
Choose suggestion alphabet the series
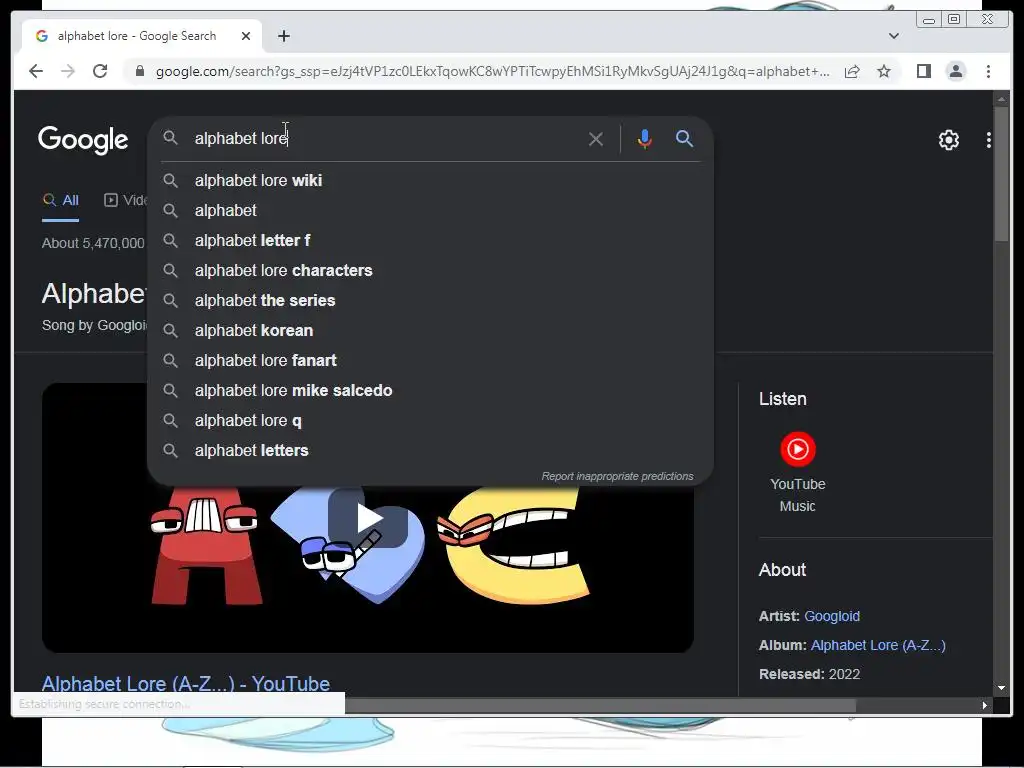tap(430, 300)
